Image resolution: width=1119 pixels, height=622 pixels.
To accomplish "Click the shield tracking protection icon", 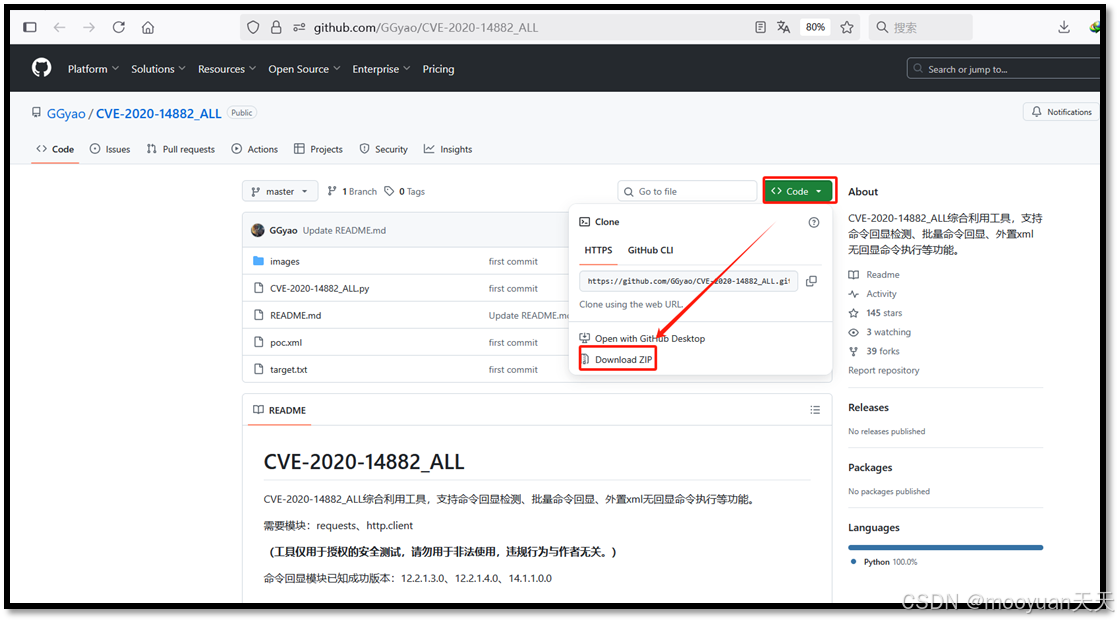I will [x=253, y=27].
